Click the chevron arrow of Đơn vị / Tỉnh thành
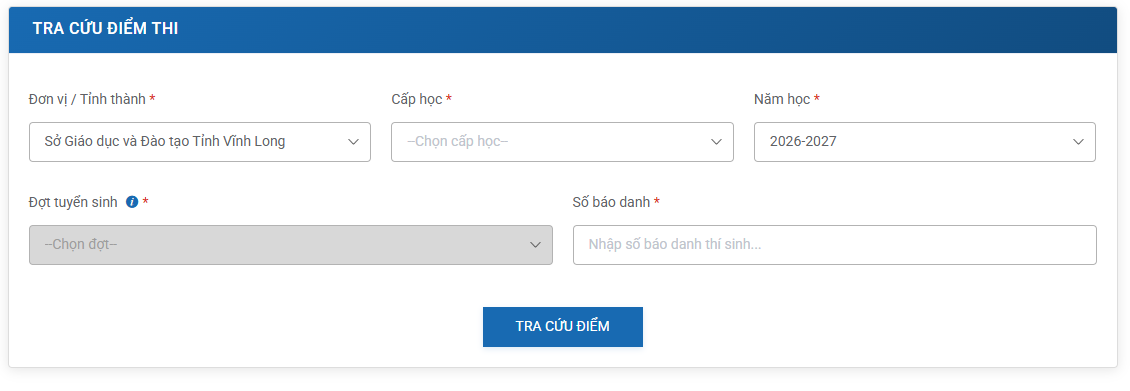The height and width of the screenshot is (391, 1130). click(x=353, y=142)
